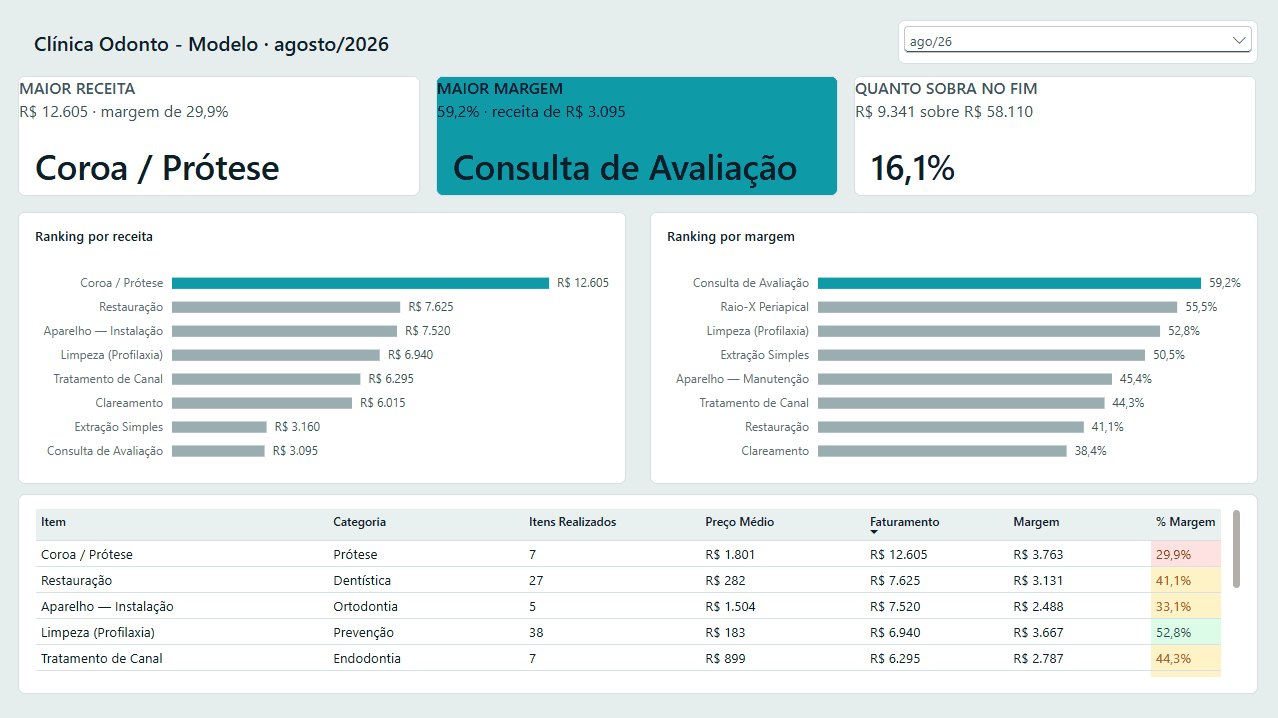Image resolution: width=1278 pixels, height=718 pixels.
Task: Select the Ortodontia category cell
Action: [x=365, y=606]
